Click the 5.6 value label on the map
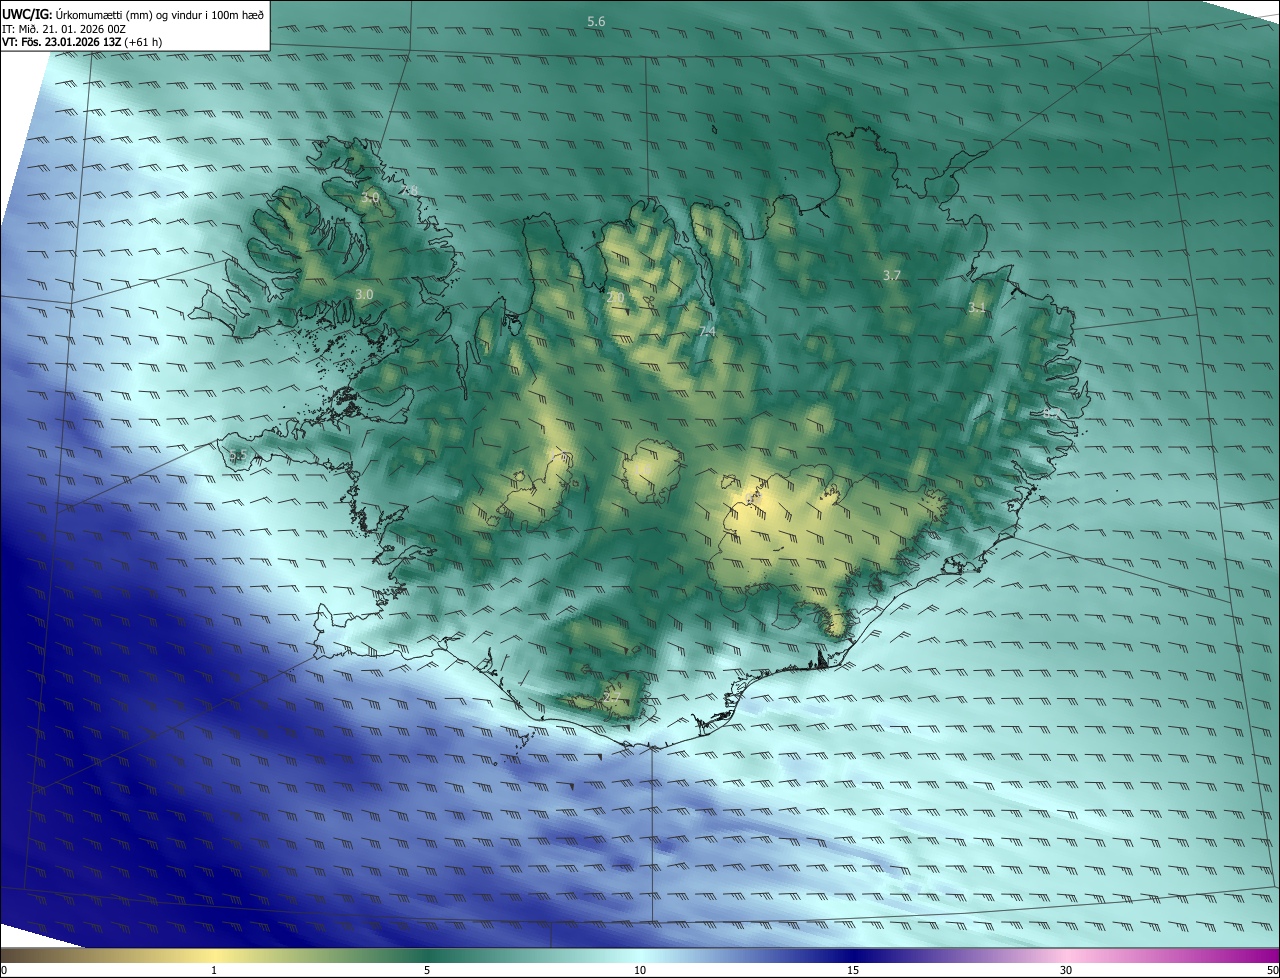Image resolution: width=1280 pixels, height=978 pixels. [x=596, y=21]
